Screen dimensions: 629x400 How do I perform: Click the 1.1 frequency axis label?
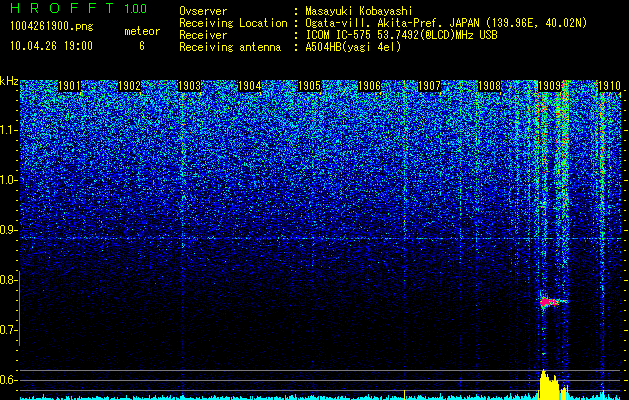pyautogui.click(x=8, y=130)
